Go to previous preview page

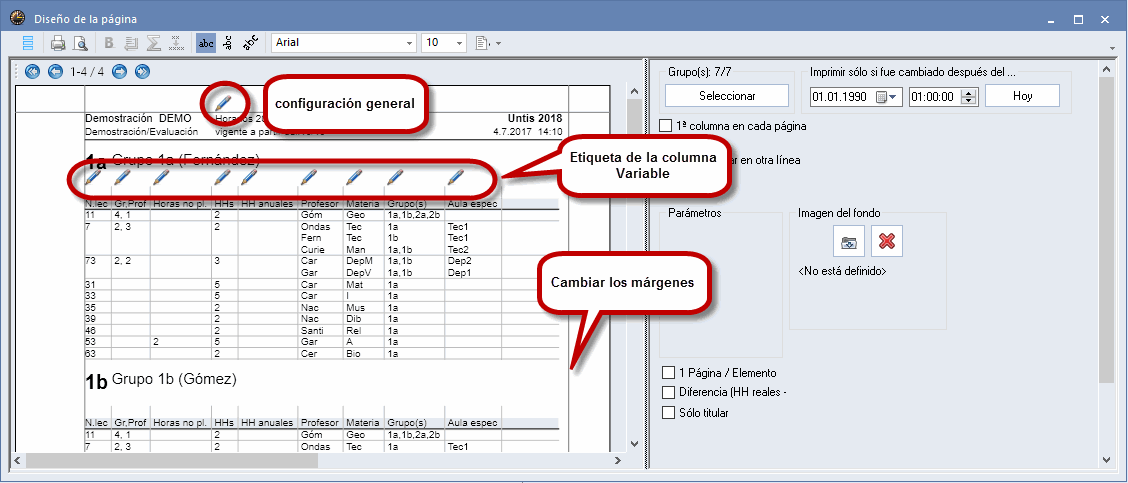click(55, 71)
